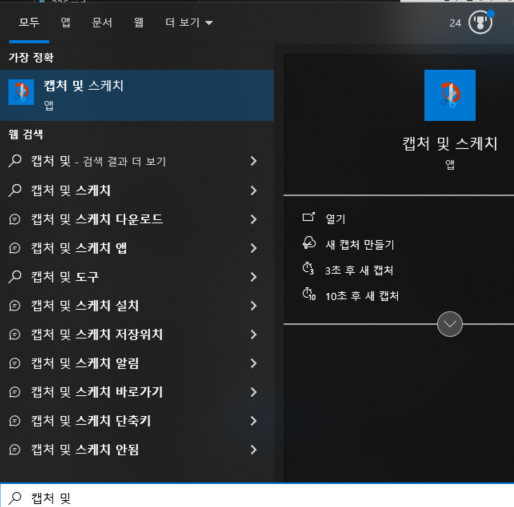Expand arrow for 캡처 및 스케치 저장위치
This screenshot has height=507, width=514.
click(x=254, y=334)
